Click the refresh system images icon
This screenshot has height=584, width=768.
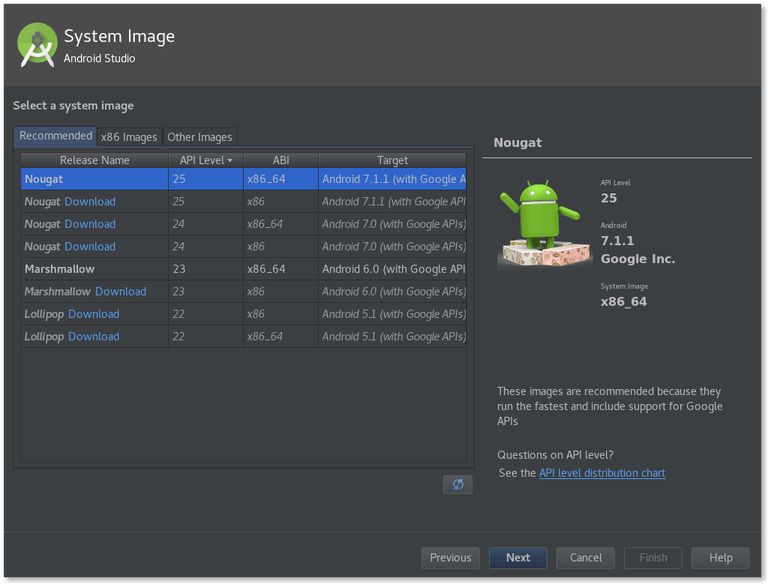[457, 484]
